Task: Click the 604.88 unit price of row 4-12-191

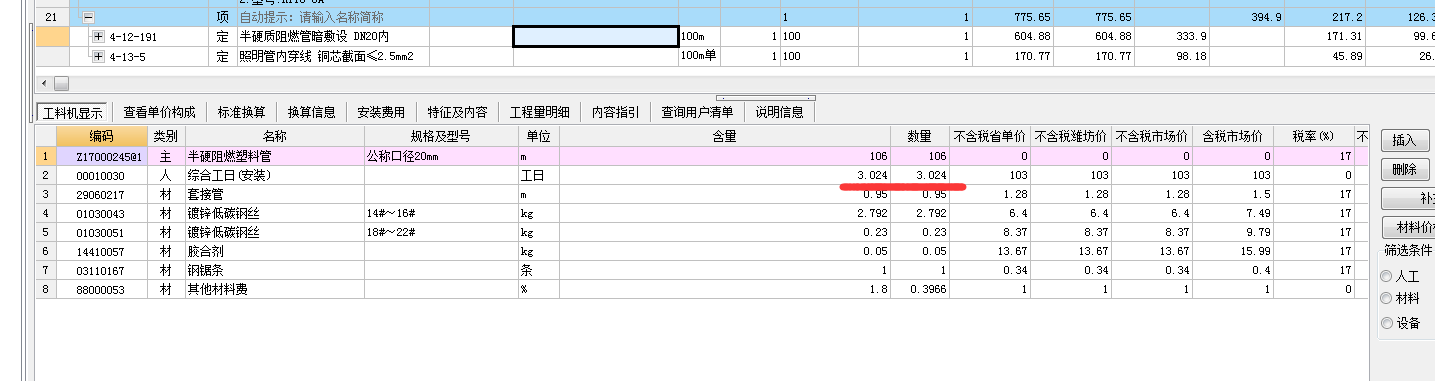Action: click(1013, 37)
